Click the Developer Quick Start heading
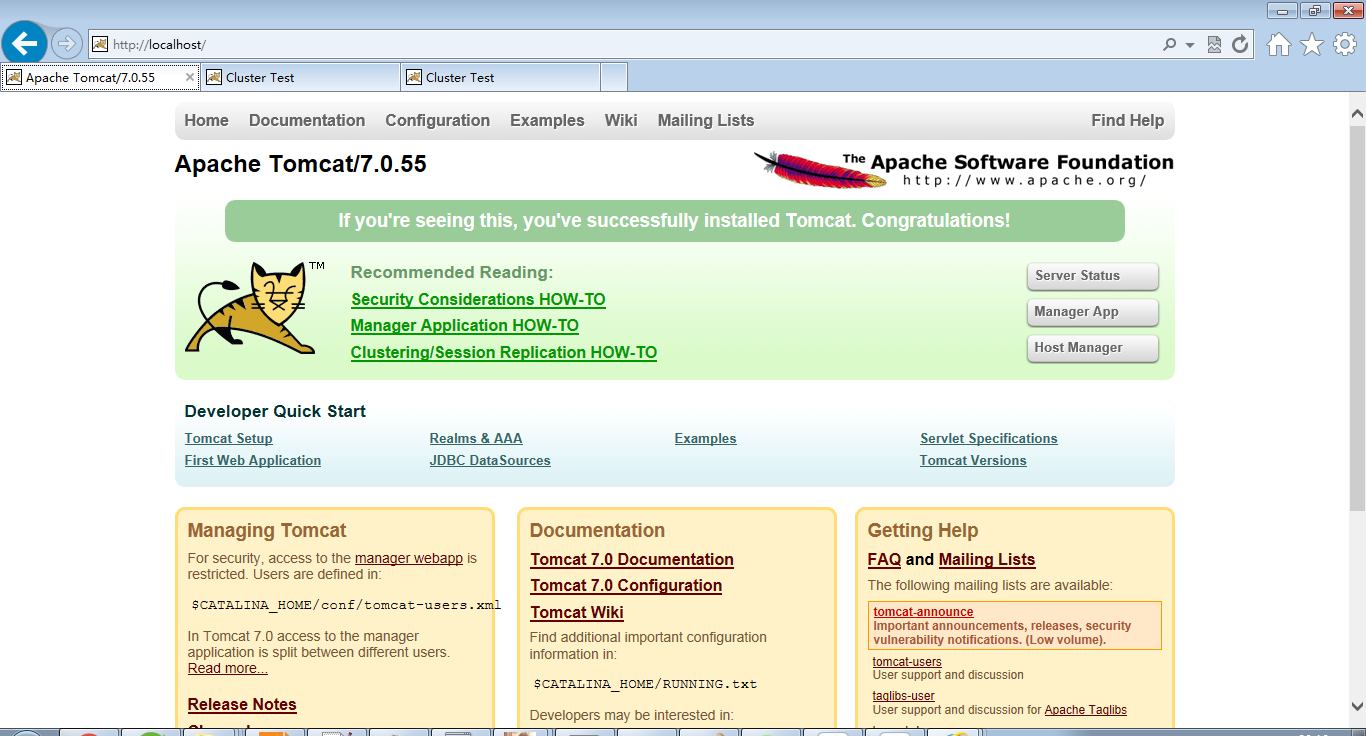Viewport: 1366px width, 736px height. tap(275, 412)
